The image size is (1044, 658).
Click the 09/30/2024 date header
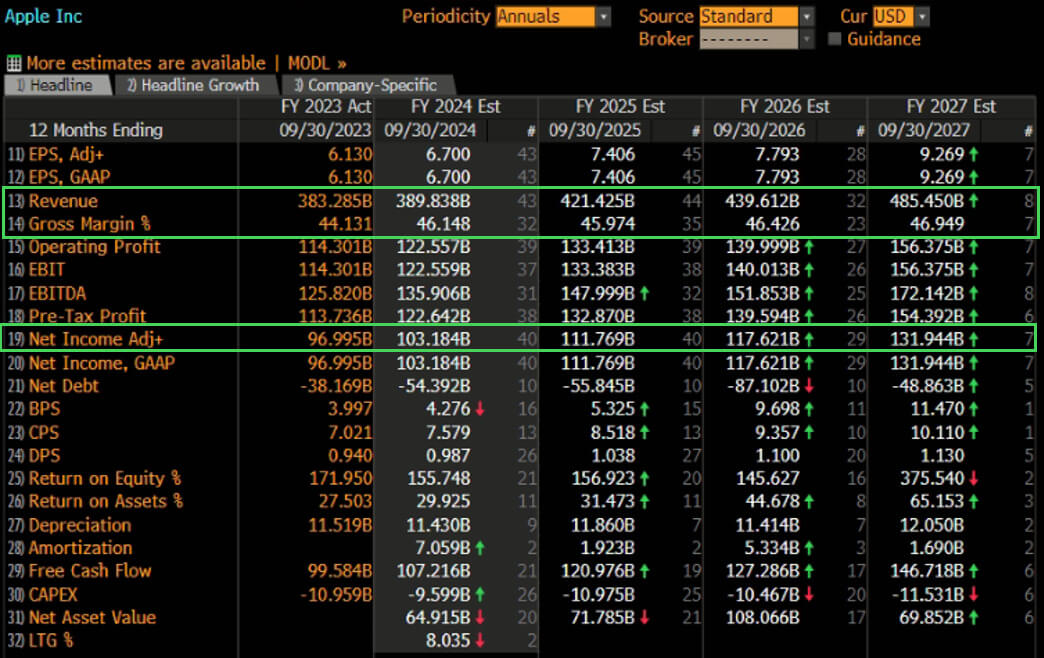[430, 130]
